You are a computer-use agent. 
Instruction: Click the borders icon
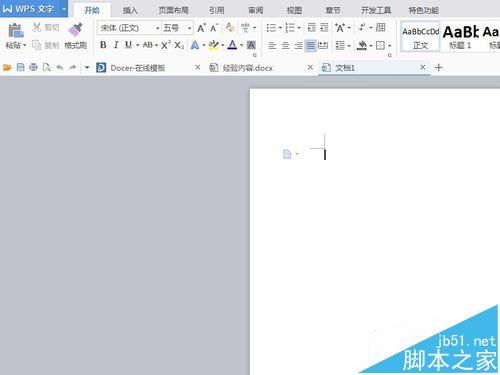coord(380,45)
